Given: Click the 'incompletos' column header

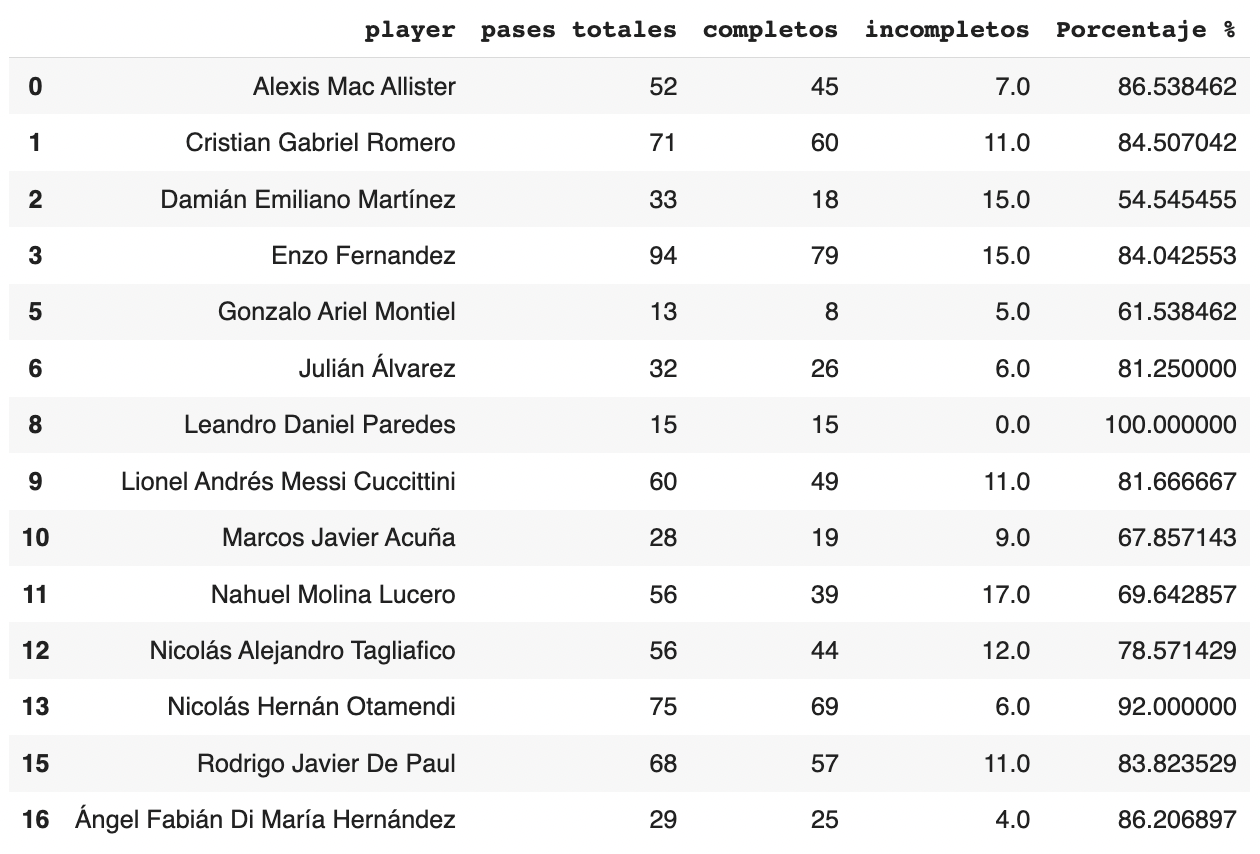Looking at the screenshot, I should click(x=947, y=30).
